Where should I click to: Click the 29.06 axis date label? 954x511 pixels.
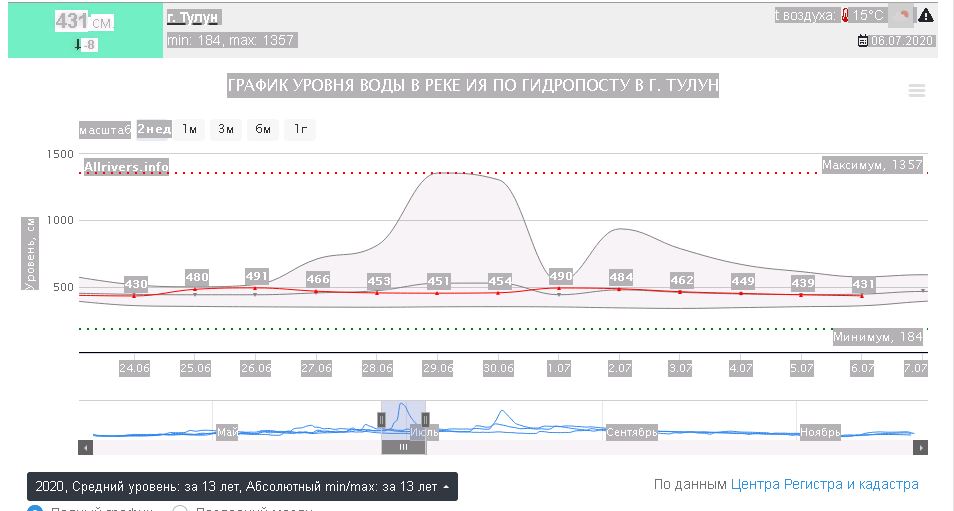[x=437, y=368]
